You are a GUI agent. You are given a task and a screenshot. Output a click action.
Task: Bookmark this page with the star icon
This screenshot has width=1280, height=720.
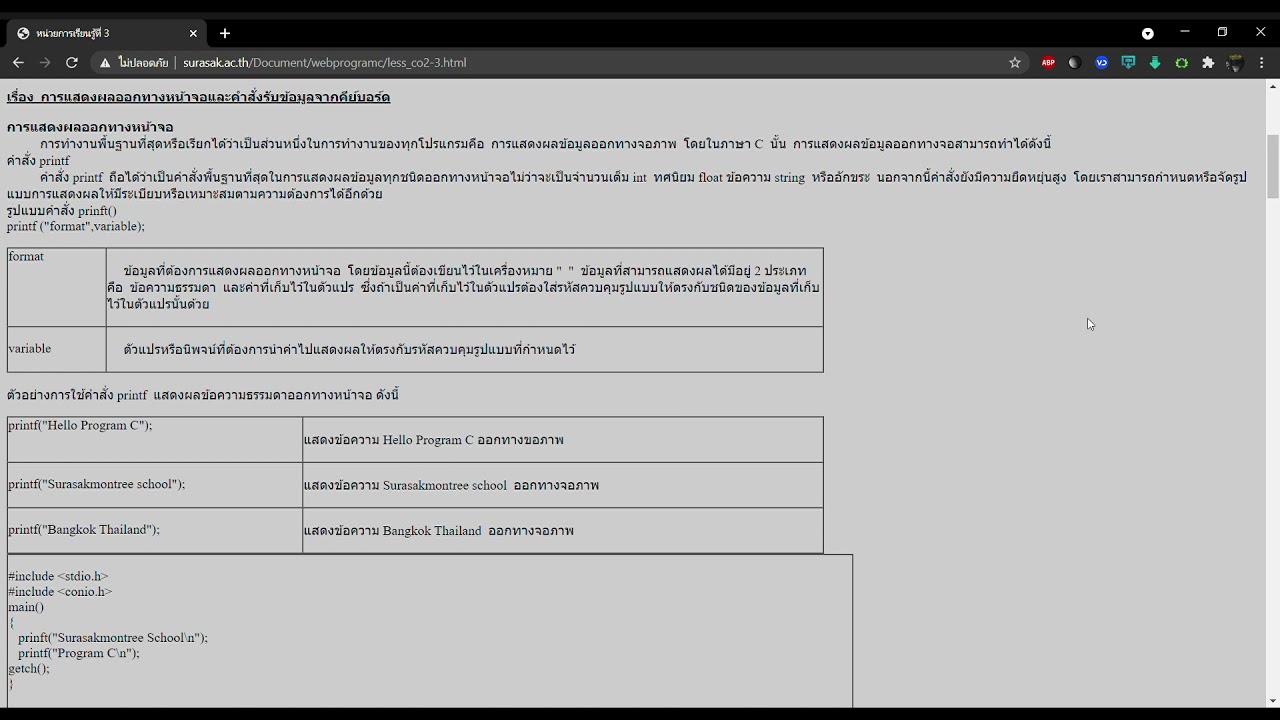[x=1015, y=62]
